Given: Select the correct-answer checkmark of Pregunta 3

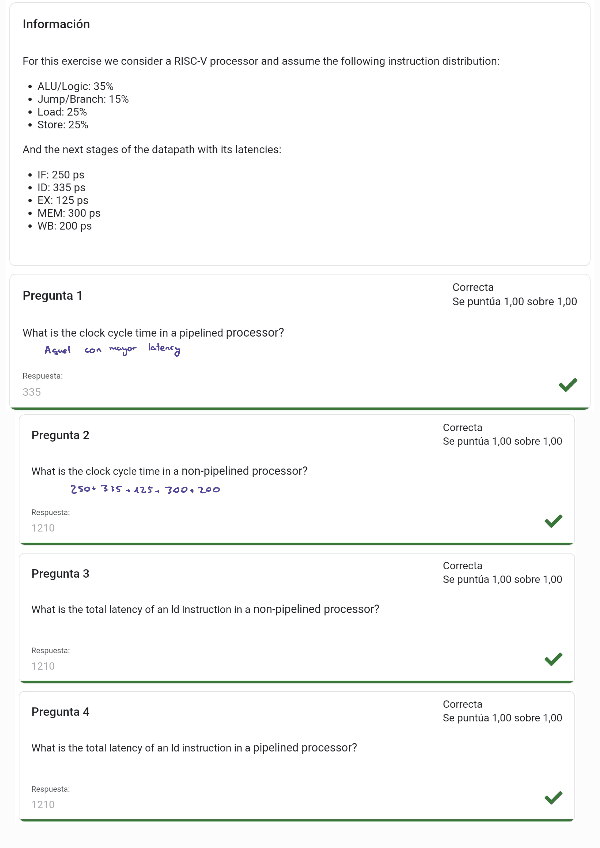Looking at the screenshot, I should click(553, 659).
